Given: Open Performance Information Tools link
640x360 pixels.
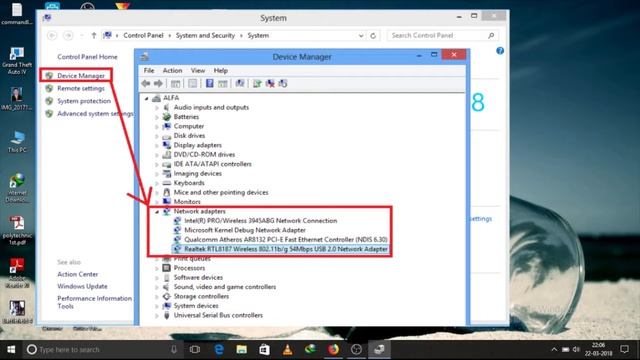Looking at the screenshot, I should (x=94, y=302).
